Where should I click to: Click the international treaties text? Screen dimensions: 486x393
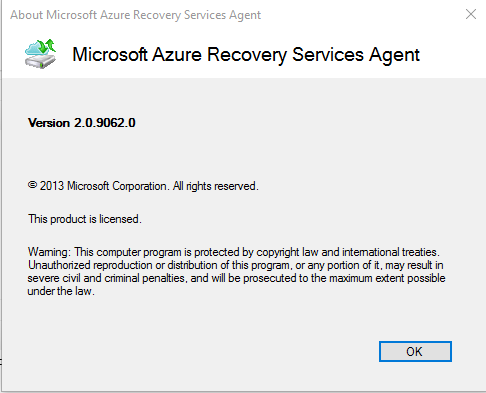(x=391, y=252)
